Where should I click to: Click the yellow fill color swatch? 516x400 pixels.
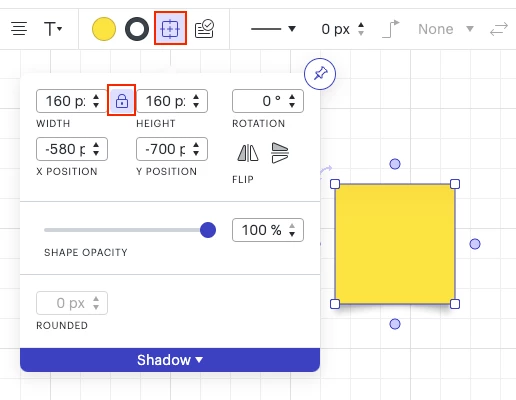(104, 29)
